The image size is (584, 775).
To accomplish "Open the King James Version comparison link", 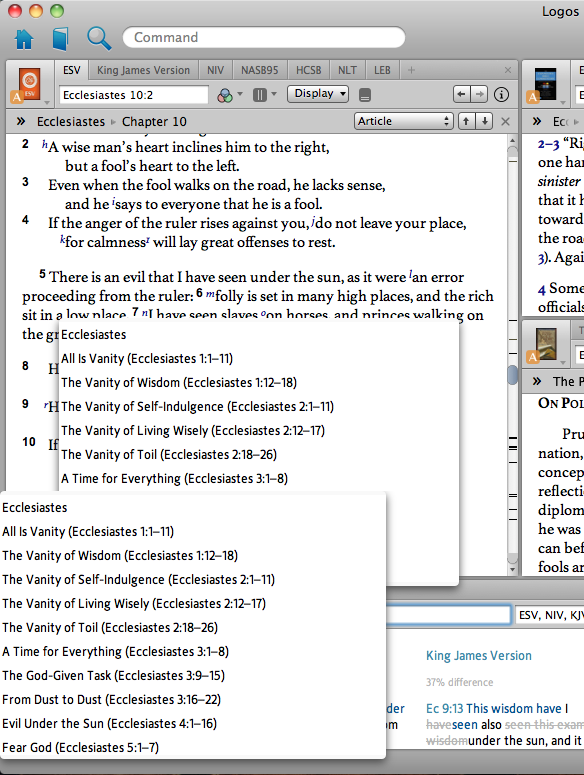I will pyautogui.click(x=479, y=656).
